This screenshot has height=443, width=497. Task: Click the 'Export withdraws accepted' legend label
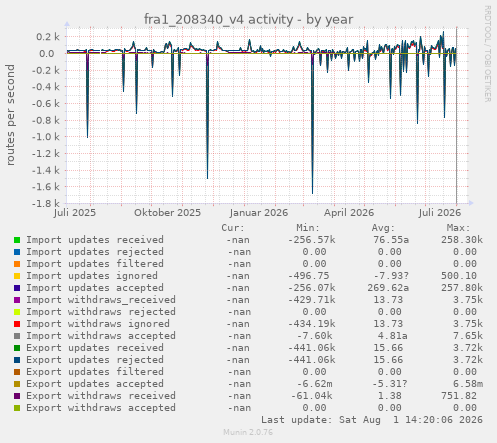click(x=101, y=408)
